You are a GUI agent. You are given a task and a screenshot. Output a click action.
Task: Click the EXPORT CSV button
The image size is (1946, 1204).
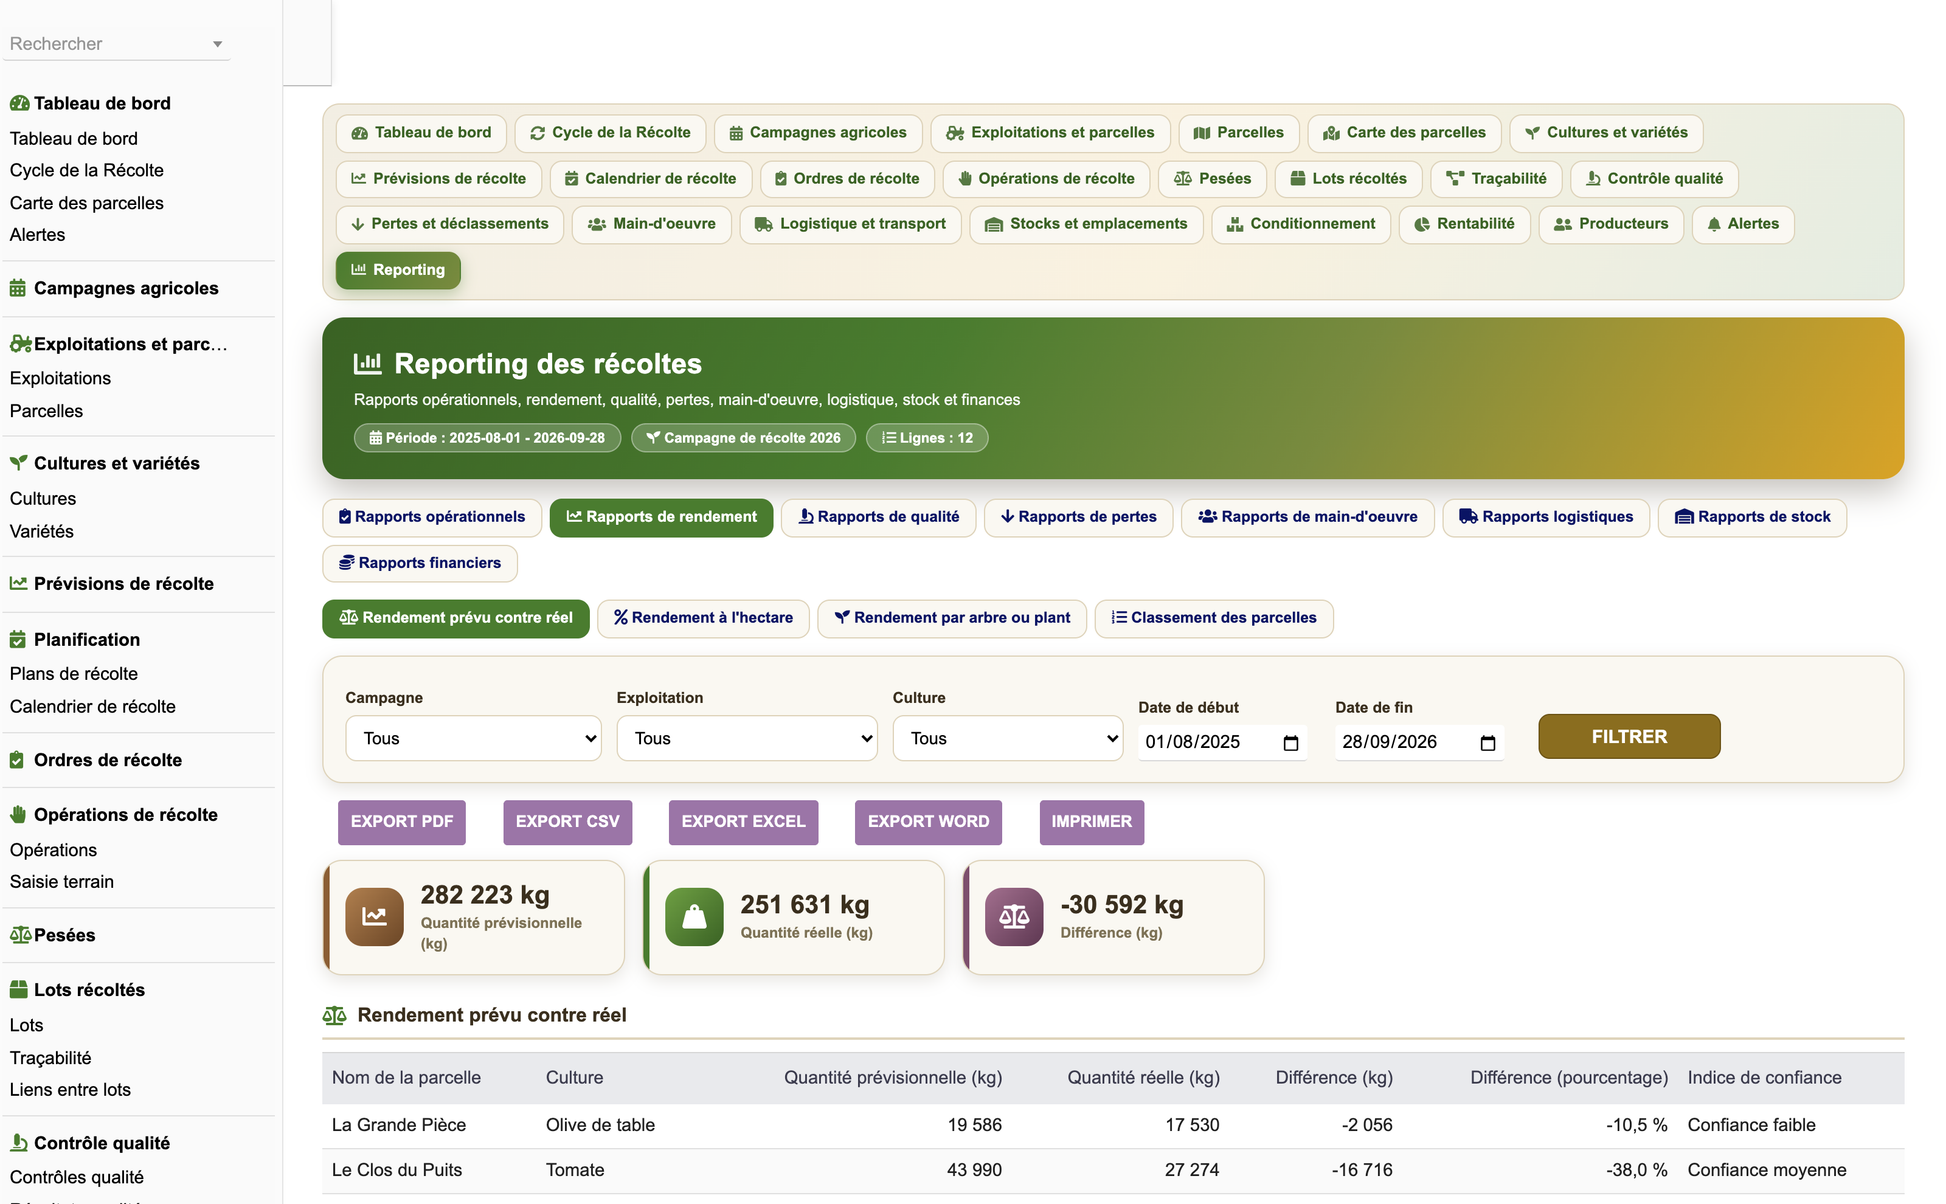[x=568, y=822]
